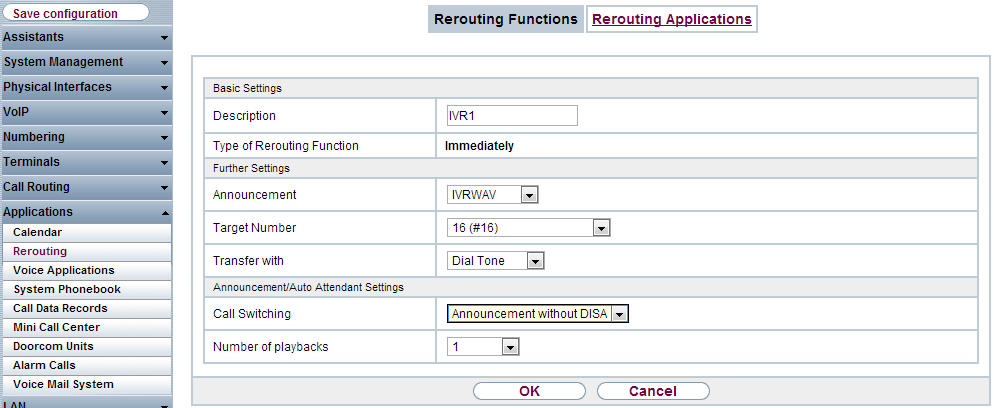Confirm the settings with the OK button

529,391
